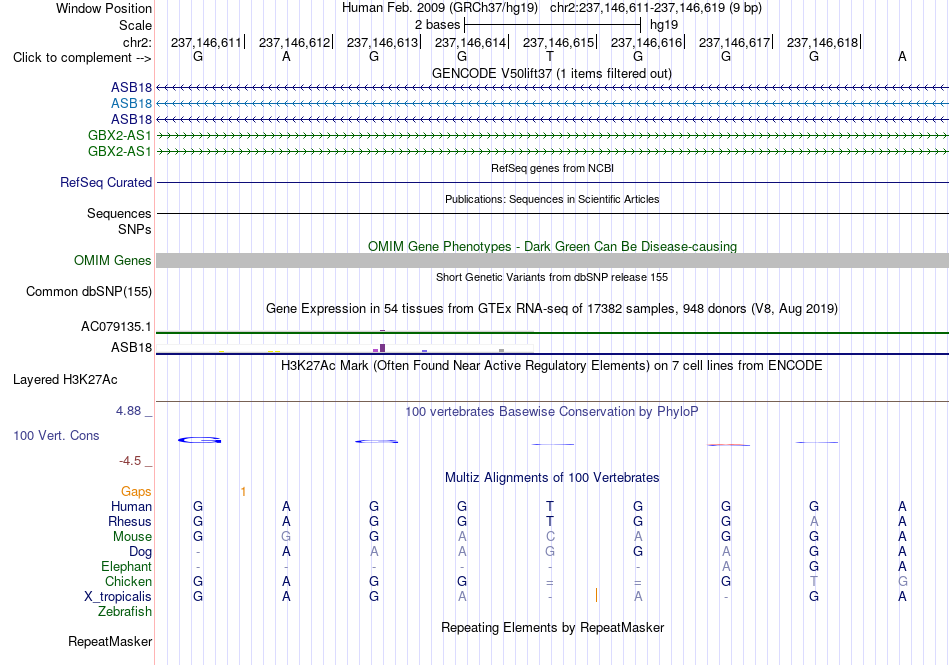This screenshot has height=665, width=950.
Task: Click position label 237,146,615
Action: (x=559, y=42)
